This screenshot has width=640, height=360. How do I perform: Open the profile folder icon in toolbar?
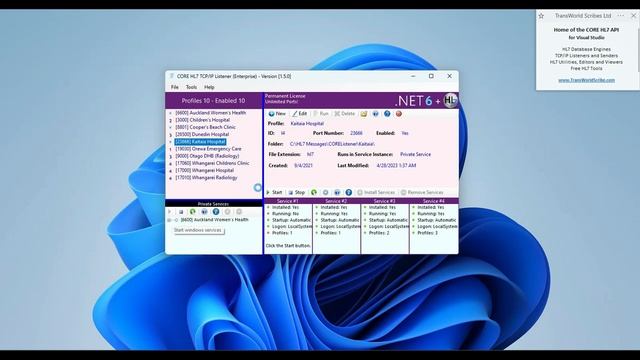click(364, 113)
